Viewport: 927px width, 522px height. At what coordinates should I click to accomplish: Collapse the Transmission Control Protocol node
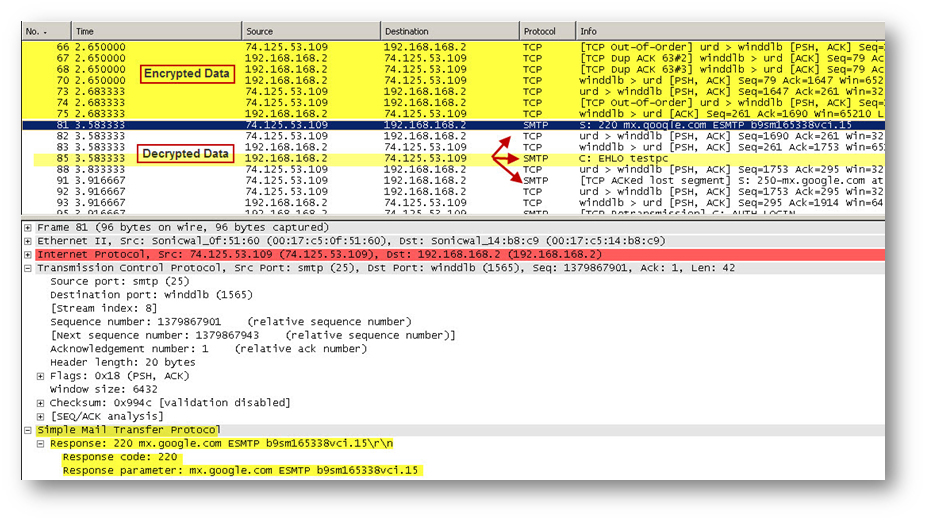tap(27, 268)
